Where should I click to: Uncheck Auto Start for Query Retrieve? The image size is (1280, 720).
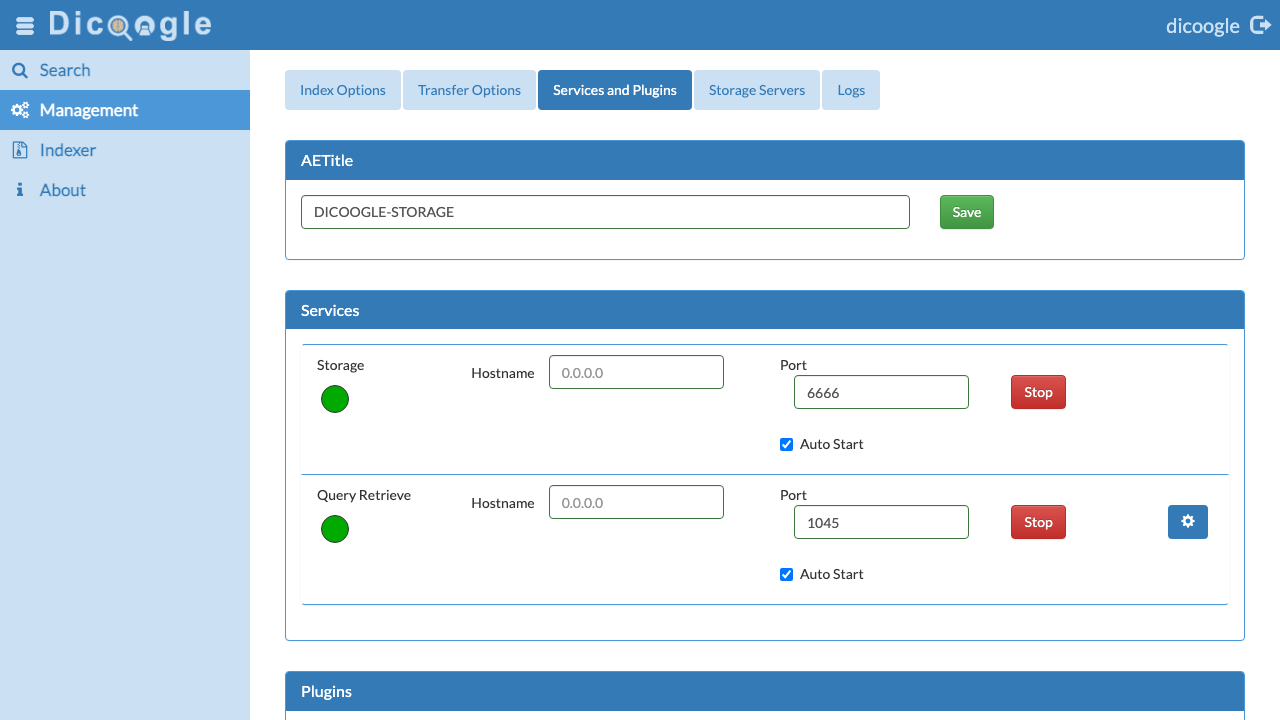[786, 574]
